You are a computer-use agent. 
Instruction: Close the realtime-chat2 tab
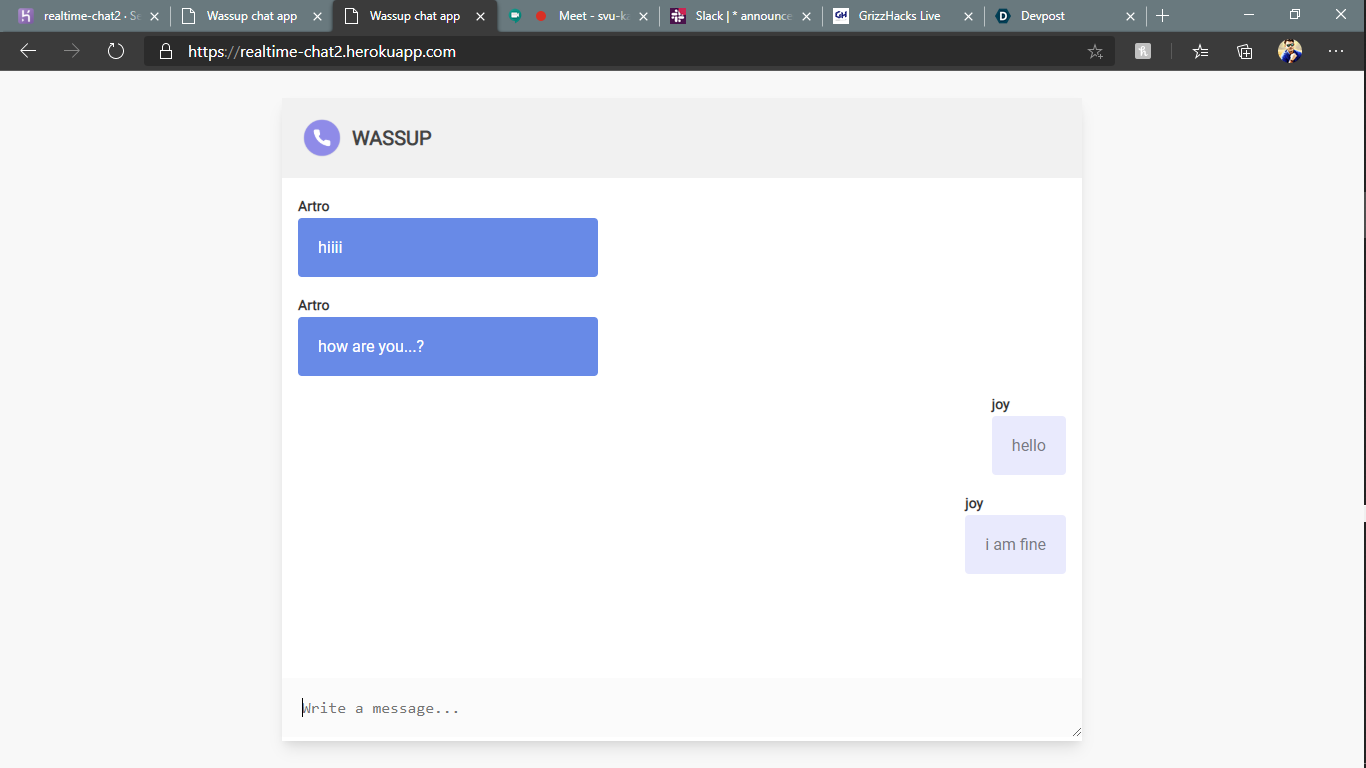tap(154, 16)
